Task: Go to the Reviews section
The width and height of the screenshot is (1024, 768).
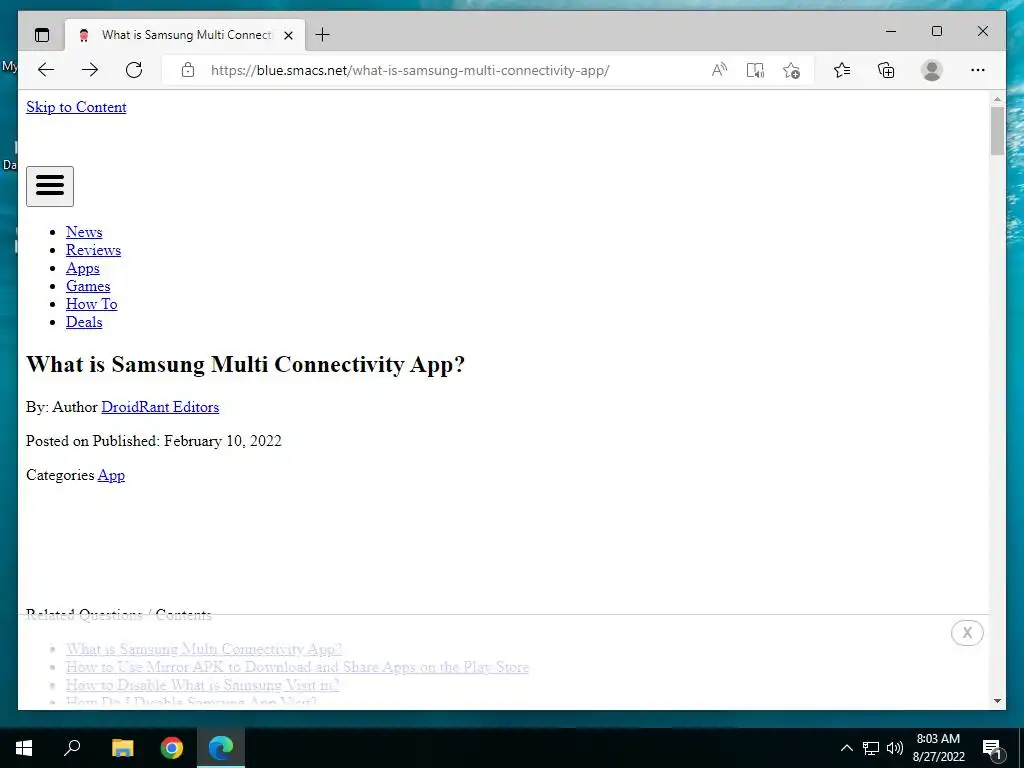Action: tap(93, 250)
